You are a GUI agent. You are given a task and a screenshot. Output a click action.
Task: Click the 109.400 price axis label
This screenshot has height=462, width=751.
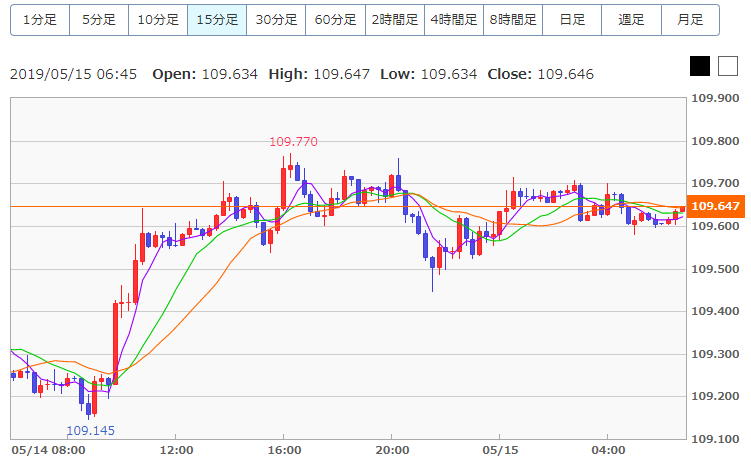[x=715, y=312]
